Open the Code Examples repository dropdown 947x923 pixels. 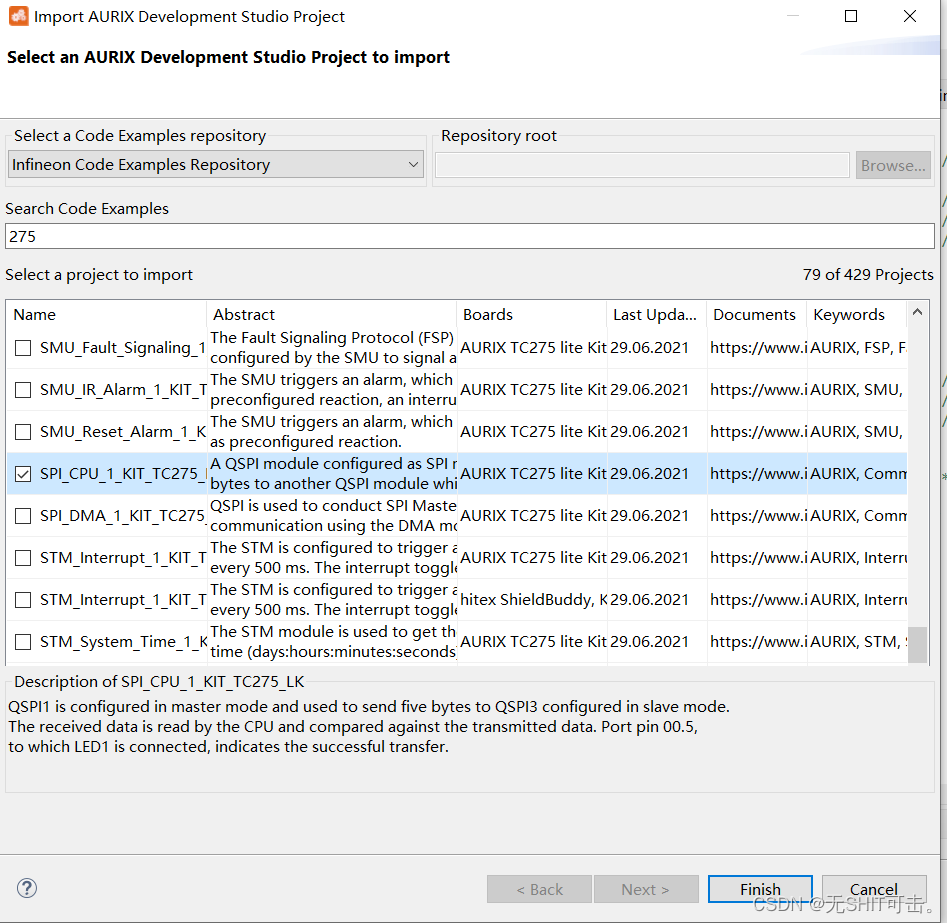pyautogui.click(x=216, y=164)
